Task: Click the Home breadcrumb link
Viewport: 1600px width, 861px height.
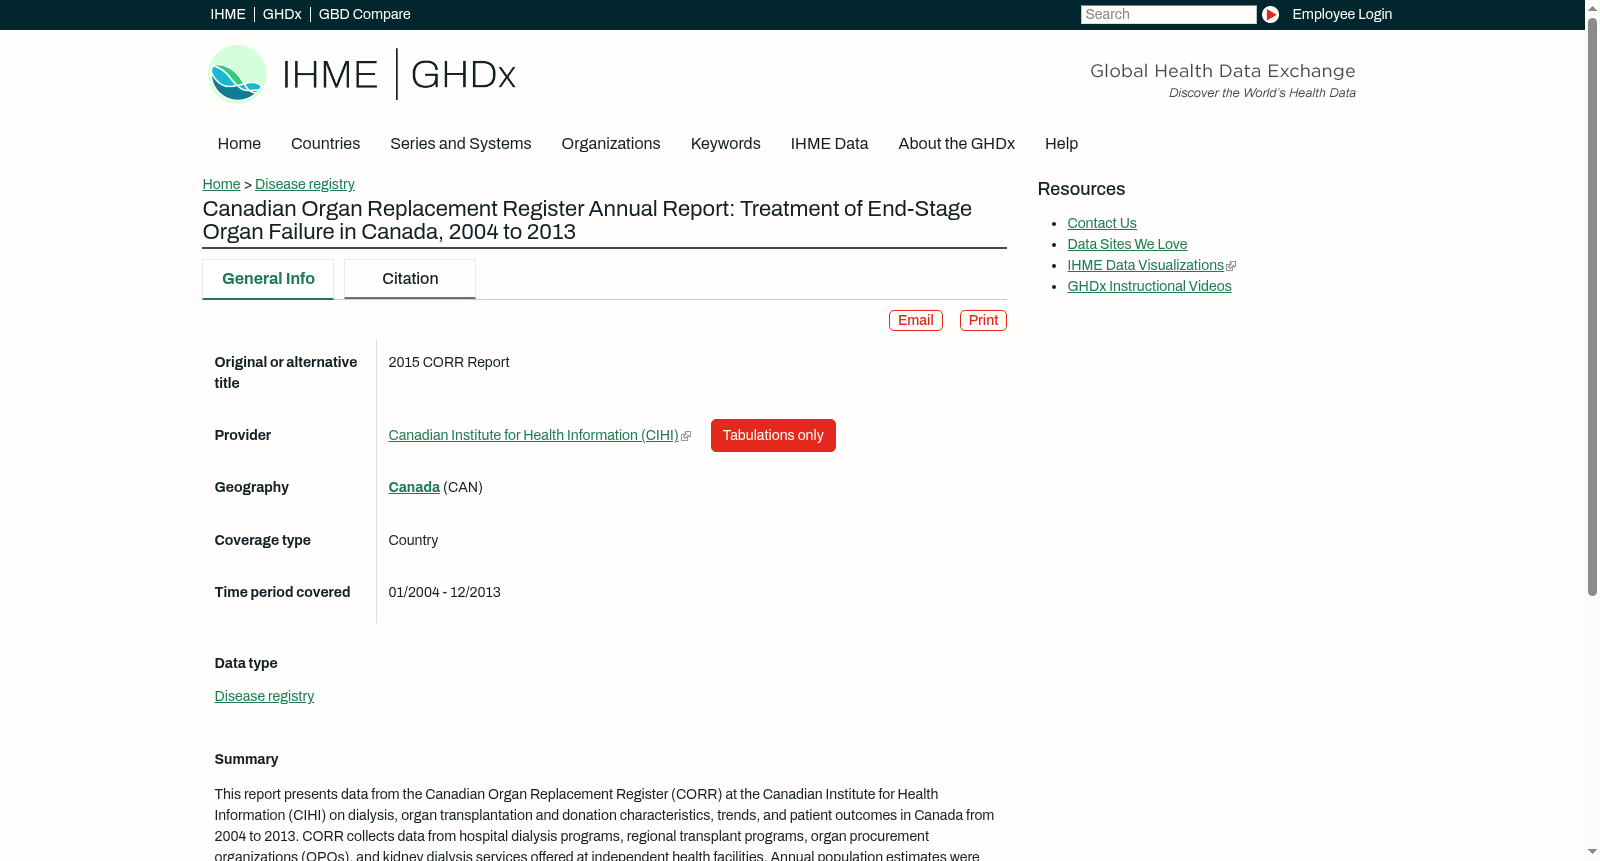Action: click(x=221, y=184)
